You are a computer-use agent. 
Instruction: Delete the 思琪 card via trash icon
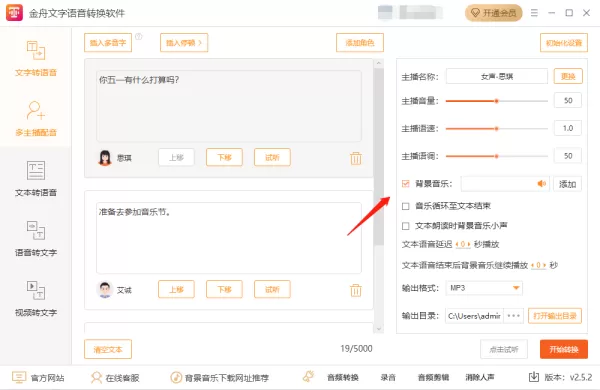pos(356,158)
